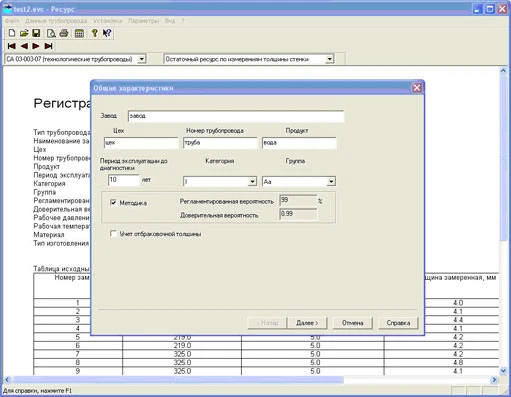Expand the СА 03-003-07 pipeline type dropdown
The width and height of the screenshot is (511, 397).
tap(142, 59)
